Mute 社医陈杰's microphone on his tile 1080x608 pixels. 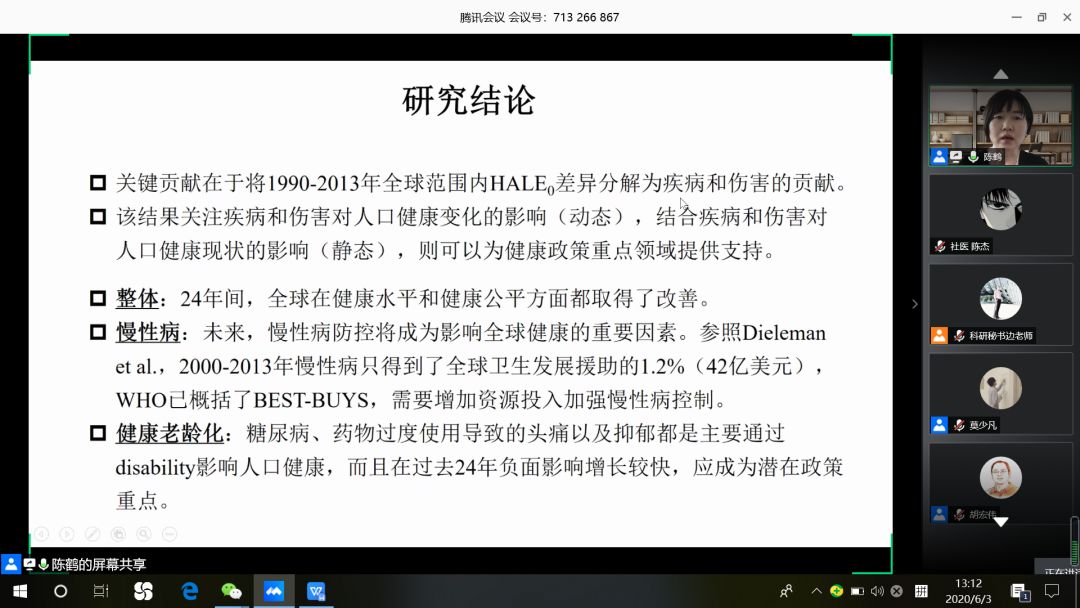pos(940,245)
